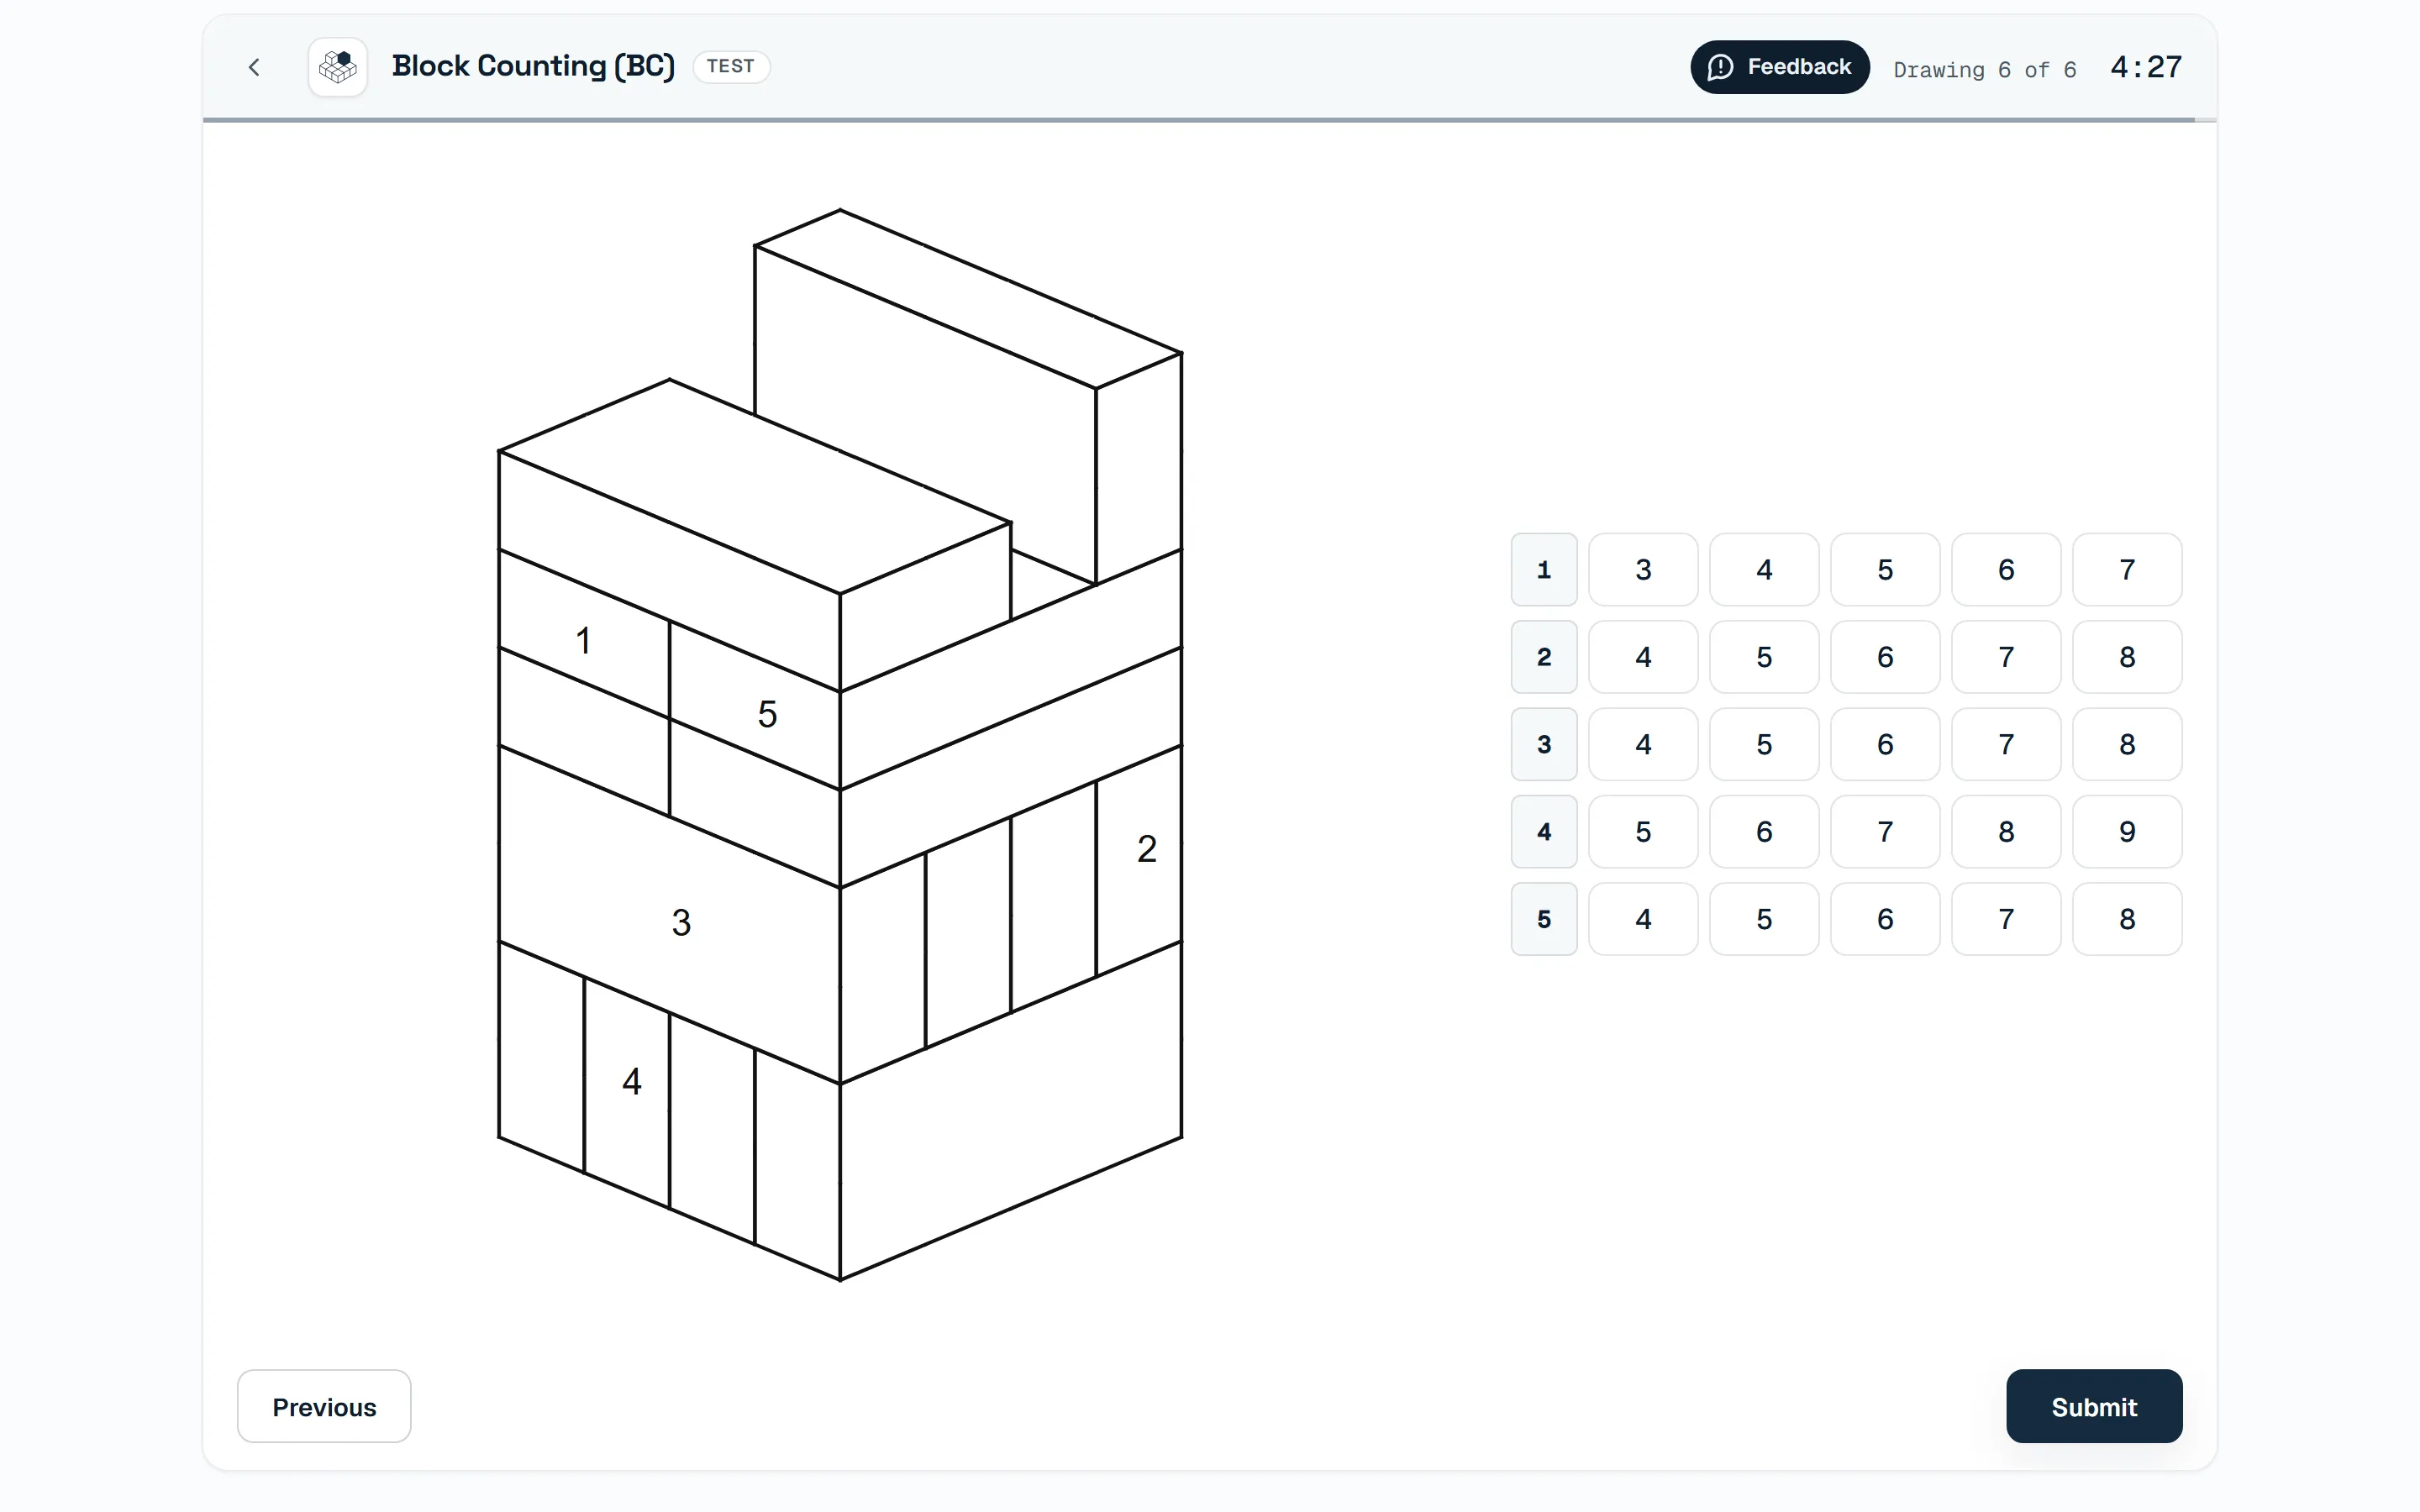Mark answer 5 in row 4
Viewport: 2420px width, 1512px height.
coord(1643,831)
